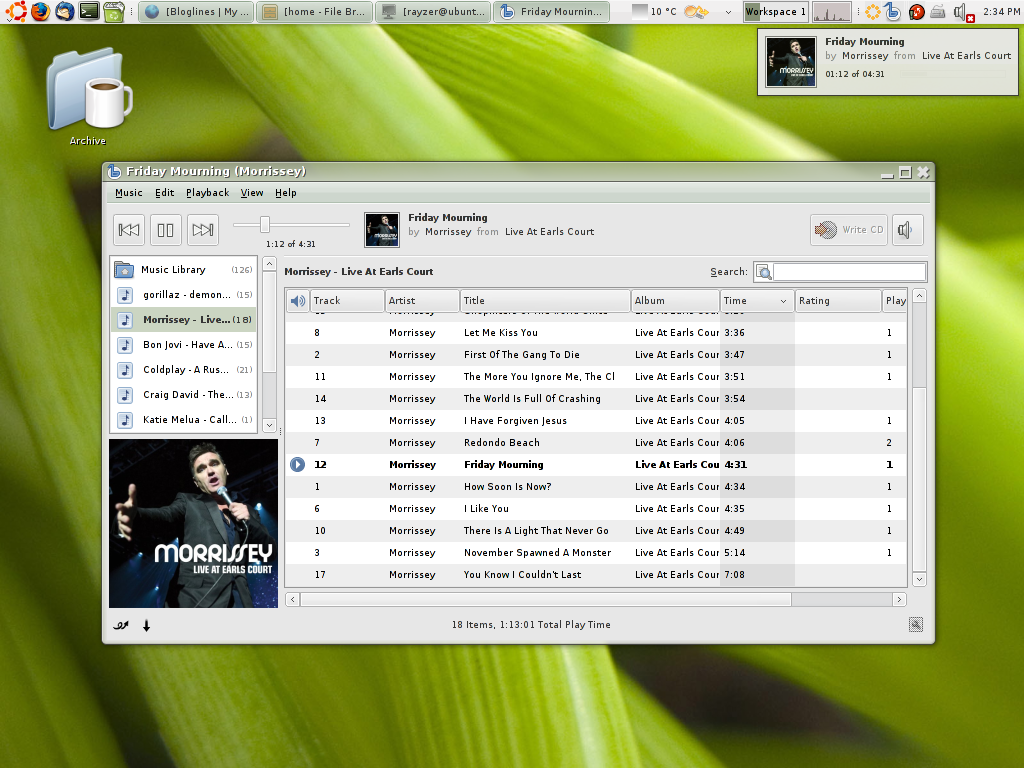Sort by the Title column header
Image resolution: width=1024 pixels, height=768 pixels.
click(x=545, y=300)
